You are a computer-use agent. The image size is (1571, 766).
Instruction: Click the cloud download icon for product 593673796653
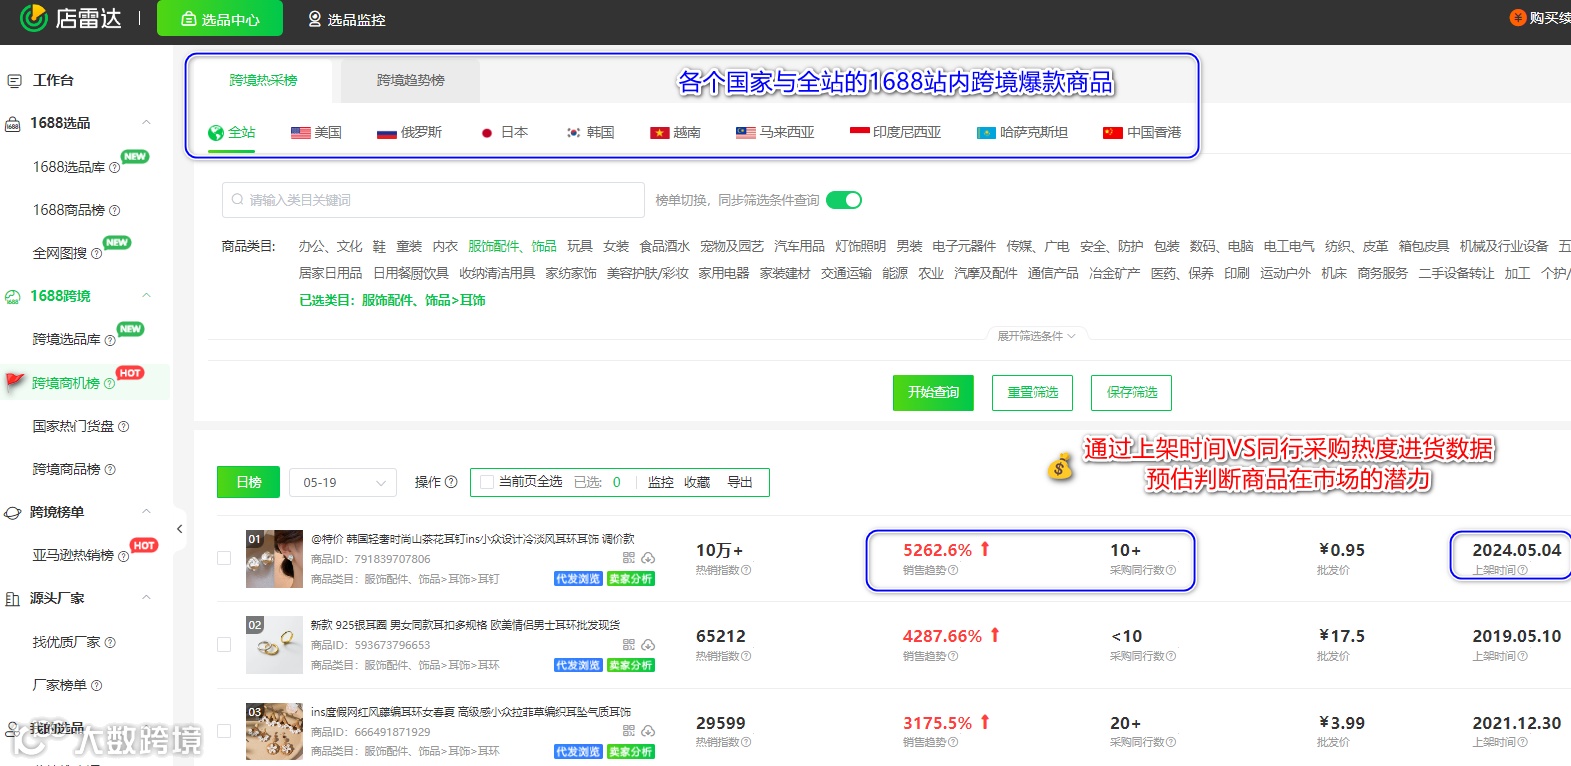click(648, 644)
